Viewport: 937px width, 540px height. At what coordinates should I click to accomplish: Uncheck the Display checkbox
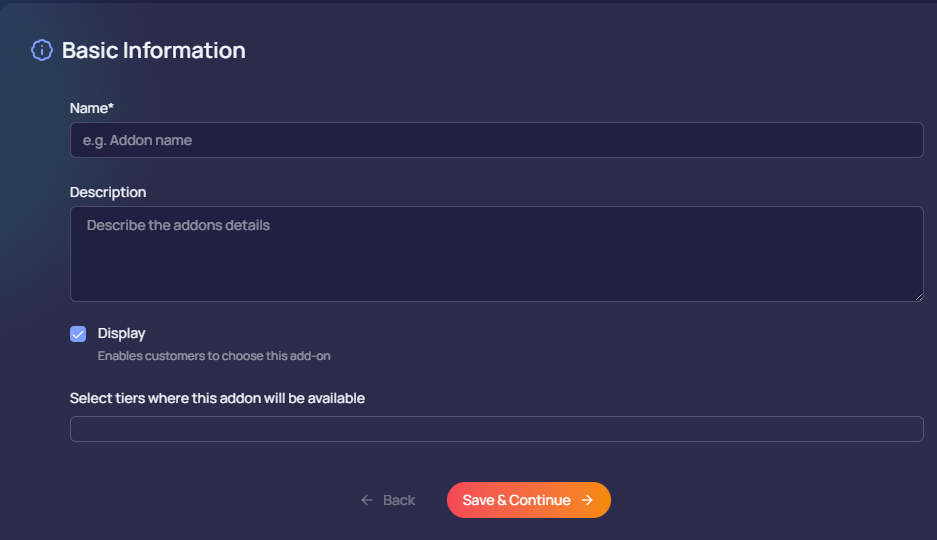(78, 334)
